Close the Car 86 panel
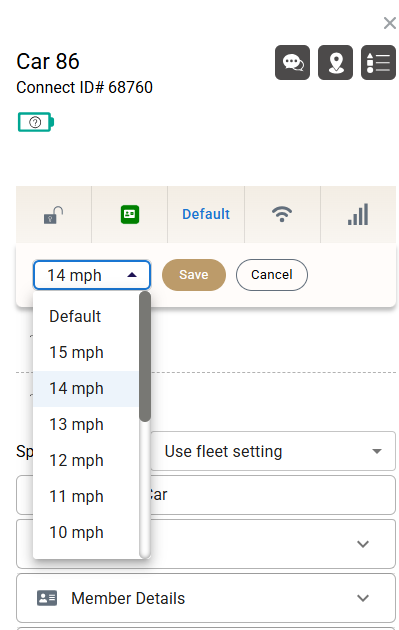The width and height of the screenshot is (399, 630). point(389,23)
